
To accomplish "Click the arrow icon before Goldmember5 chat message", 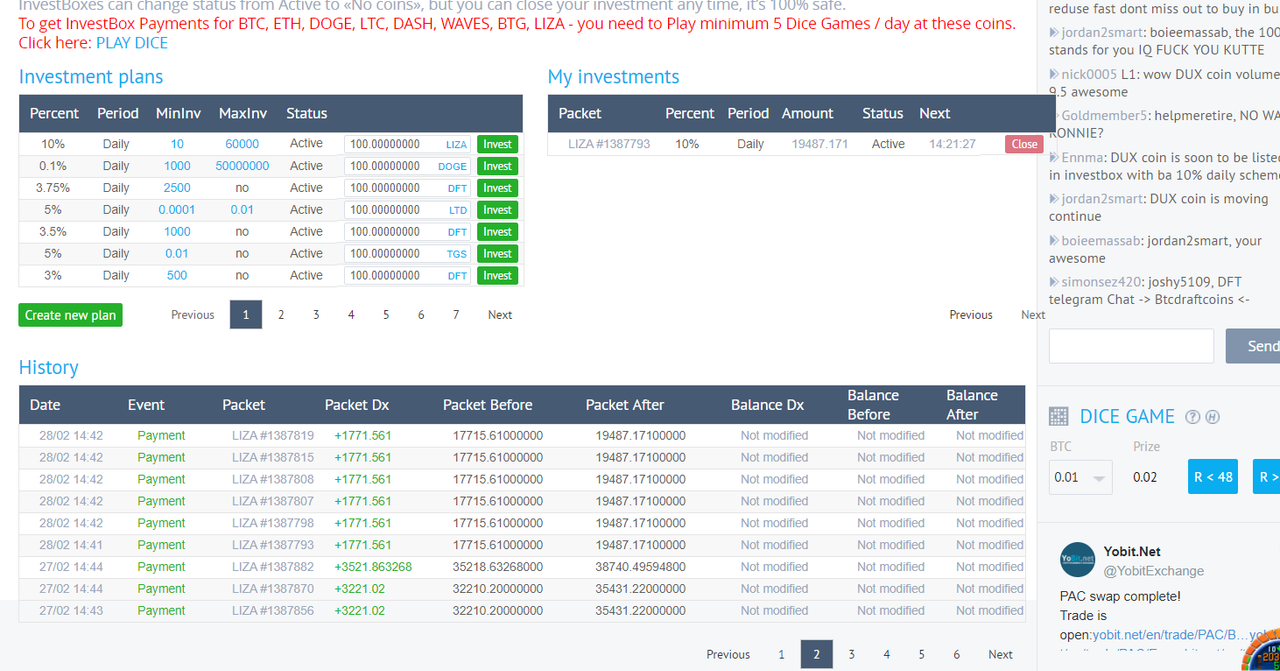I will (1054, 115).
